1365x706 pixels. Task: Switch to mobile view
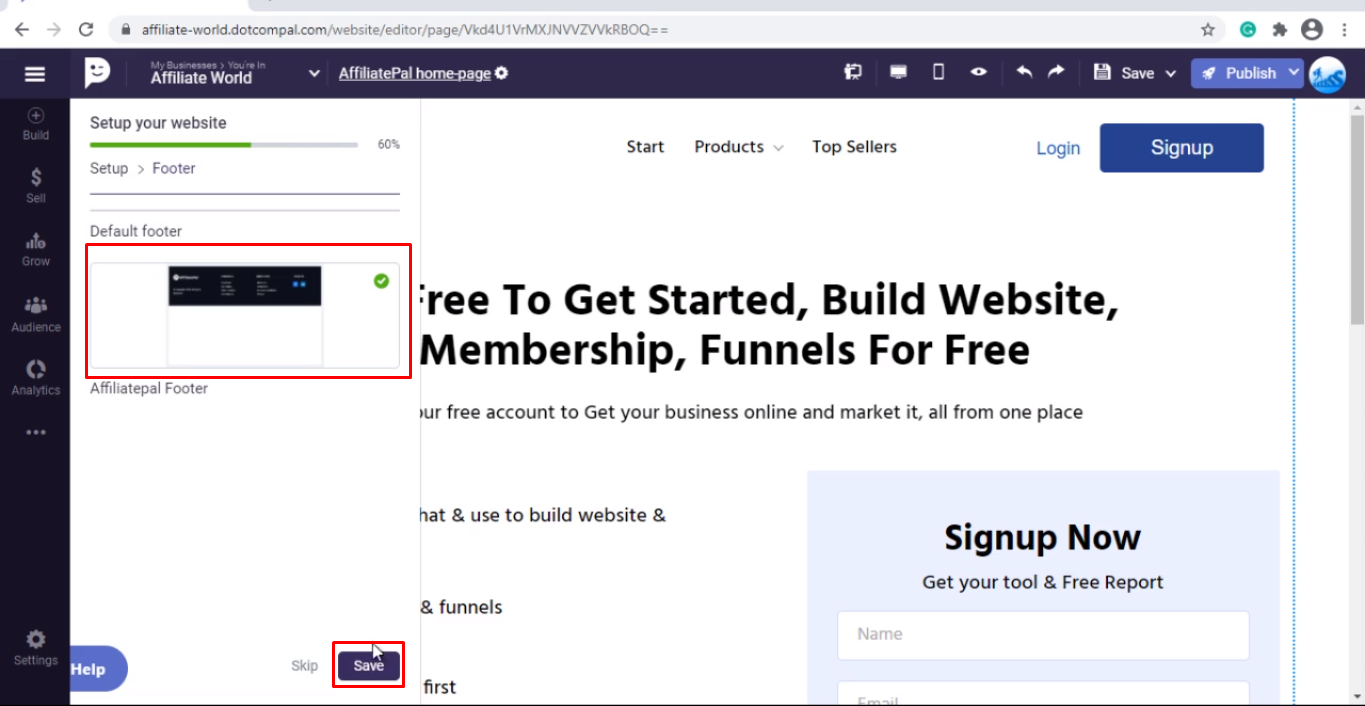click(x=938, y=72)
